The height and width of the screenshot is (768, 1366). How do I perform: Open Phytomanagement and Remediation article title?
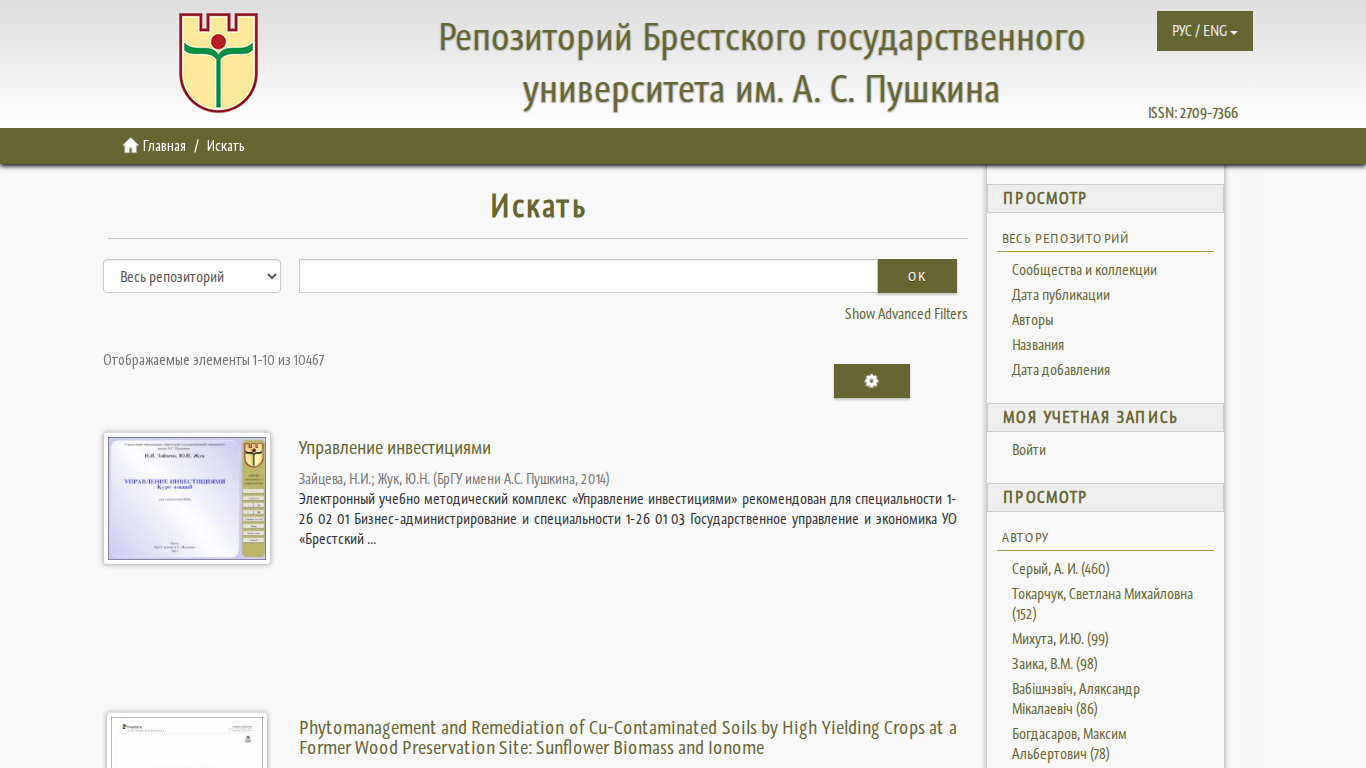(628, 738)
